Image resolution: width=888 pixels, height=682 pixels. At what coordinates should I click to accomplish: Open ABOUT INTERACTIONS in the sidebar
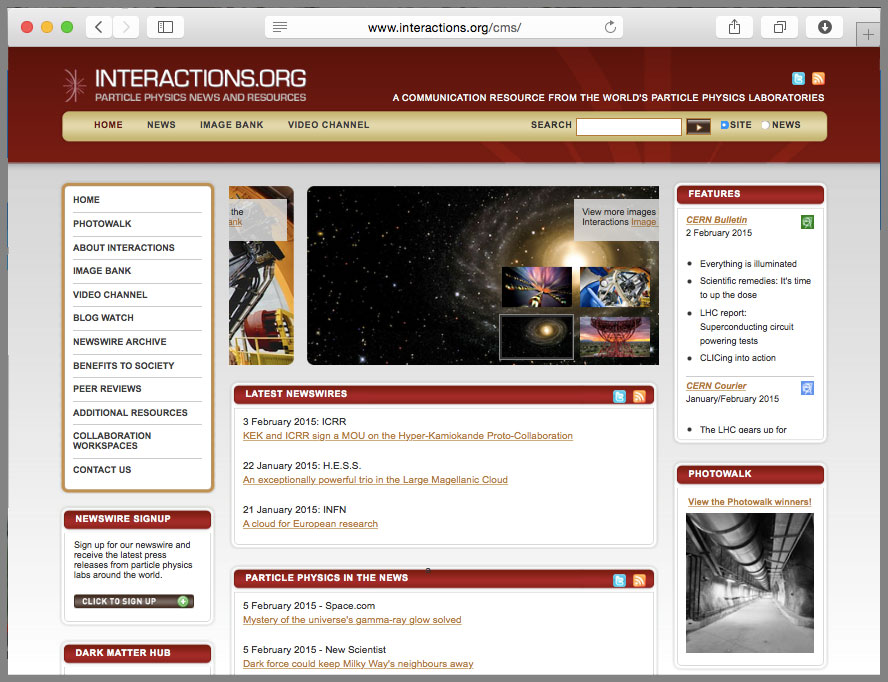(123, 248)
